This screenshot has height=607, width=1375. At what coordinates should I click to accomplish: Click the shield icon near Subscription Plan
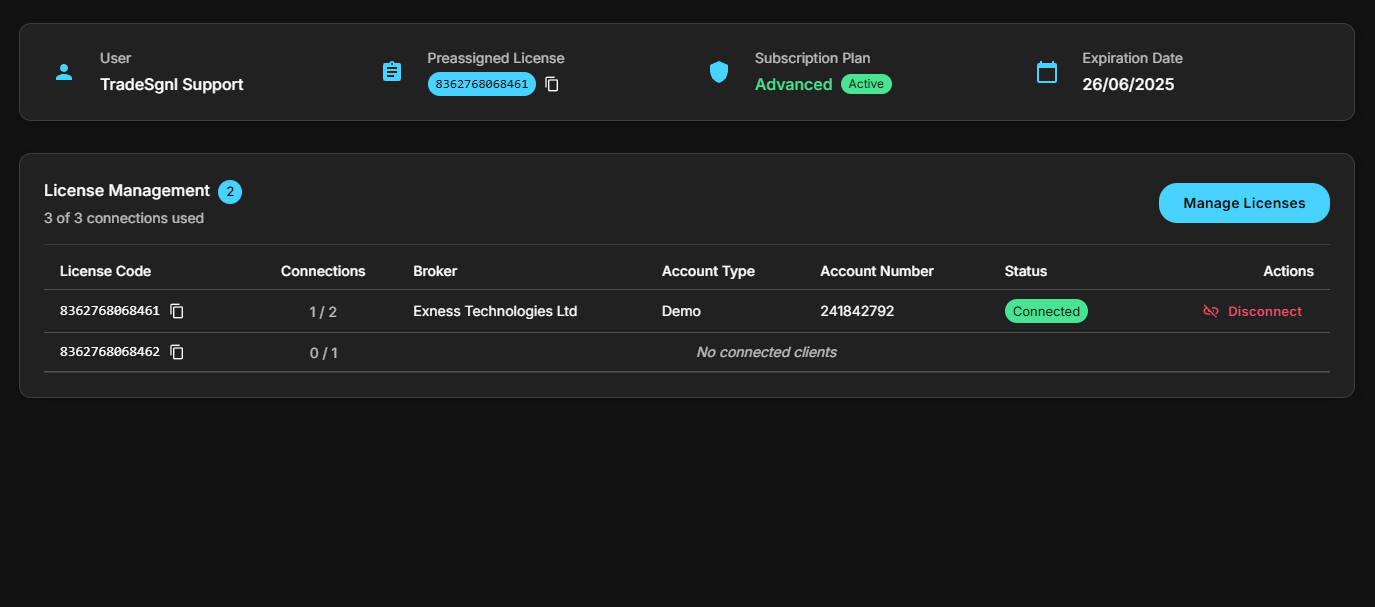719,71
